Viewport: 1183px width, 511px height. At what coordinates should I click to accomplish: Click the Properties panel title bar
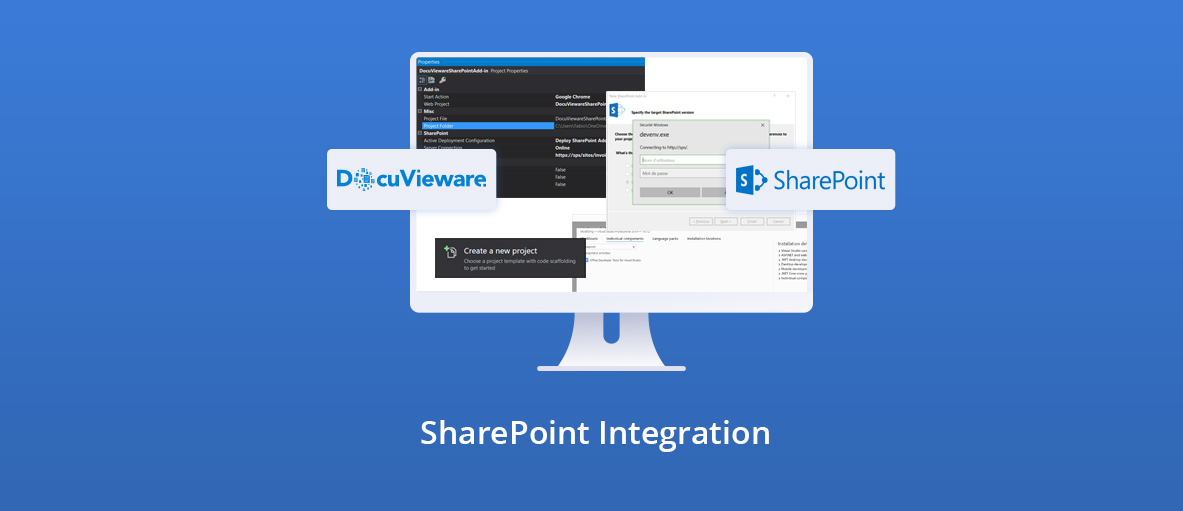pyautogui.click(x=531, y=62)
